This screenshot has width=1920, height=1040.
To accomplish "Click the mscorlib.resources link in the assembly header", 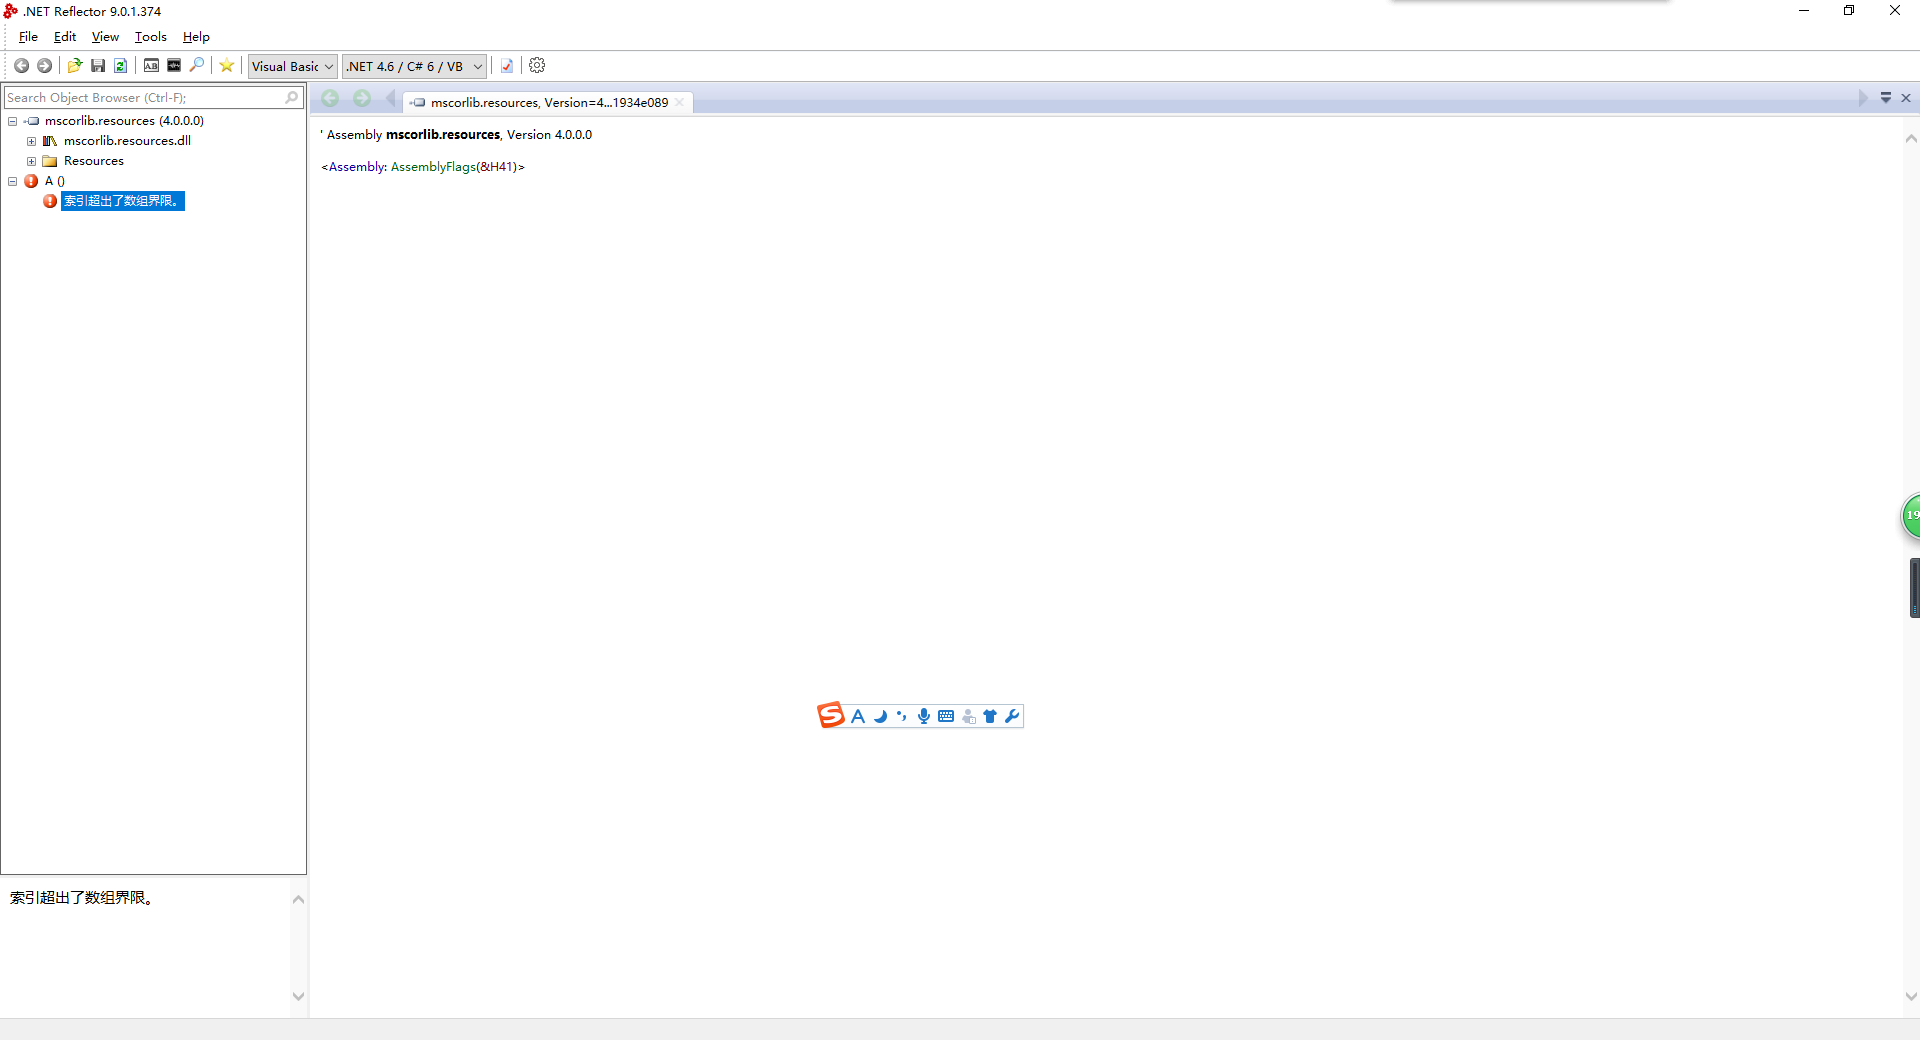I will 443,135.
